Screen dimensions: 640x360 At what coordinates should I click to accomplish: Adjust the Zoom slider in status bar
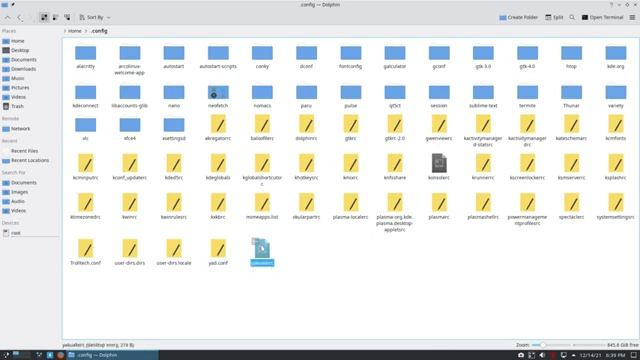(x=568, y=345)
